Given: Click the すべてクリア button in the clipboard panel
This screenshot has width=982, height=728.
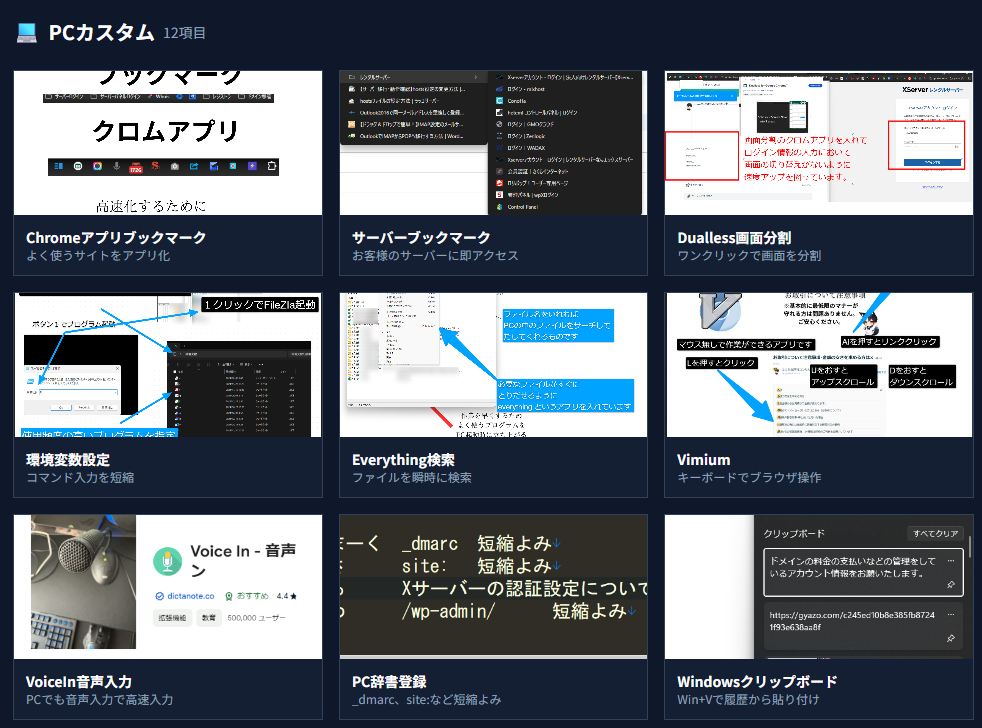Looking at the screenshot, I should pos(936,534).
